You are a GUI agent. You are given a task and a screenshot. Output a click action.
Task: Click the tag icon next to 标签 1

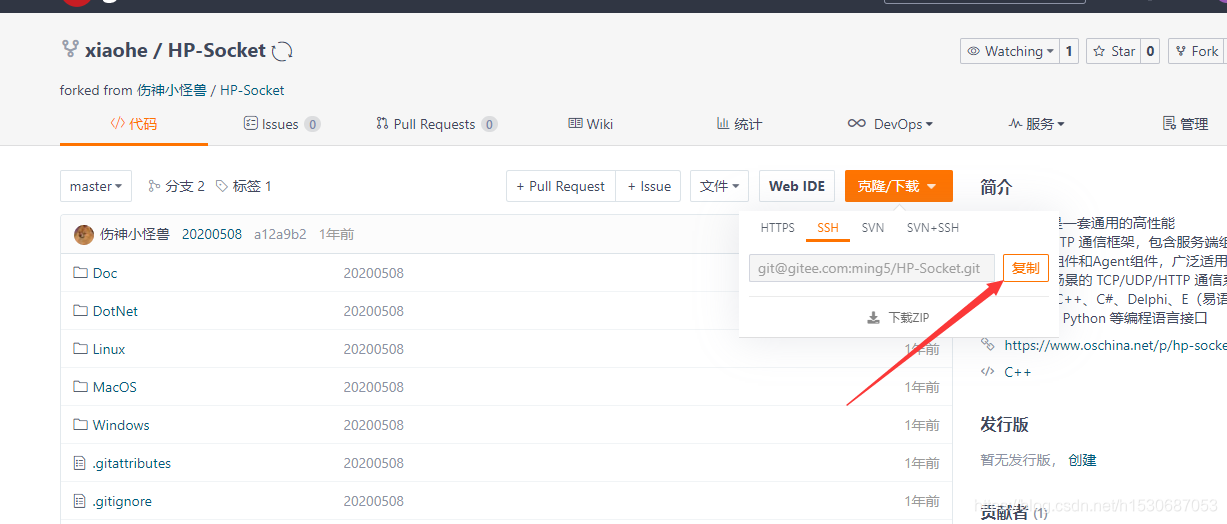coord(222,186)
